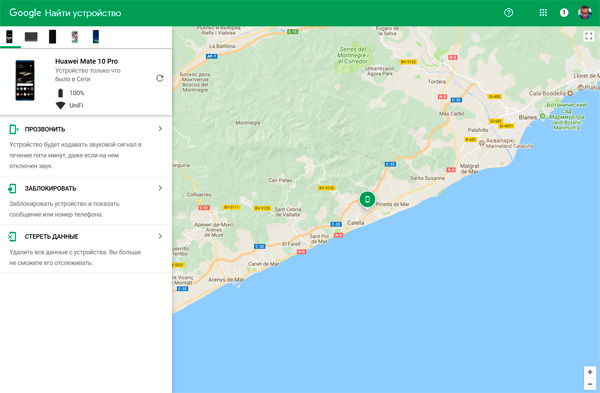The image size is (600, 393).
Task: Click the ЗАБЛОКИРОВАТЬ lock device button
Action: tap(86, 201)
